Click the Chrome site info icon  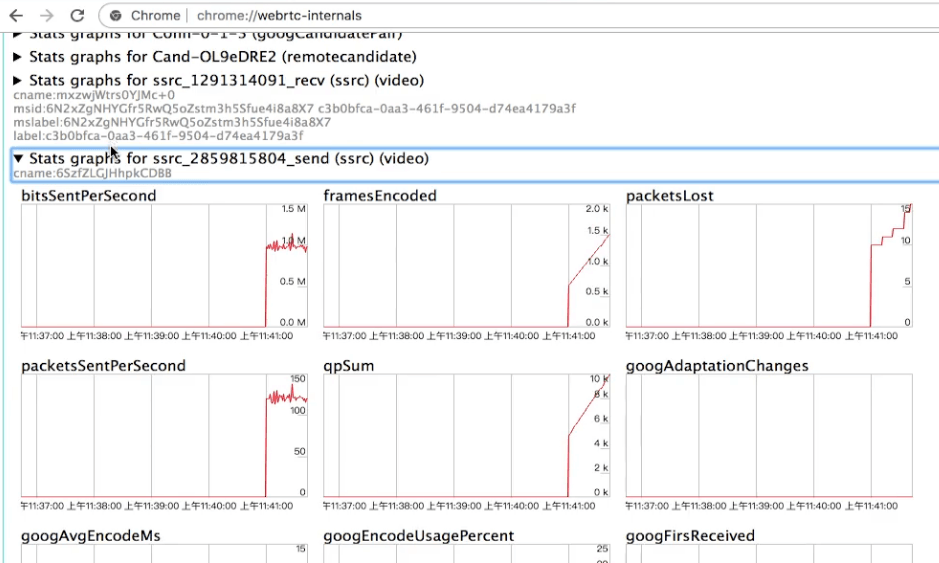tap(116, 16)
